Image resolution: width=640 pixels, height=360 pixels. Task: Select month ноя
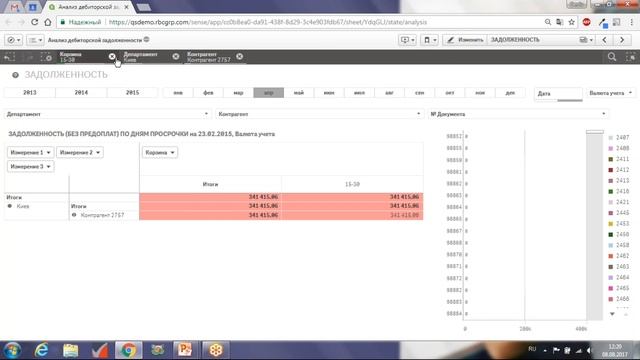click(x=480, y=93)
